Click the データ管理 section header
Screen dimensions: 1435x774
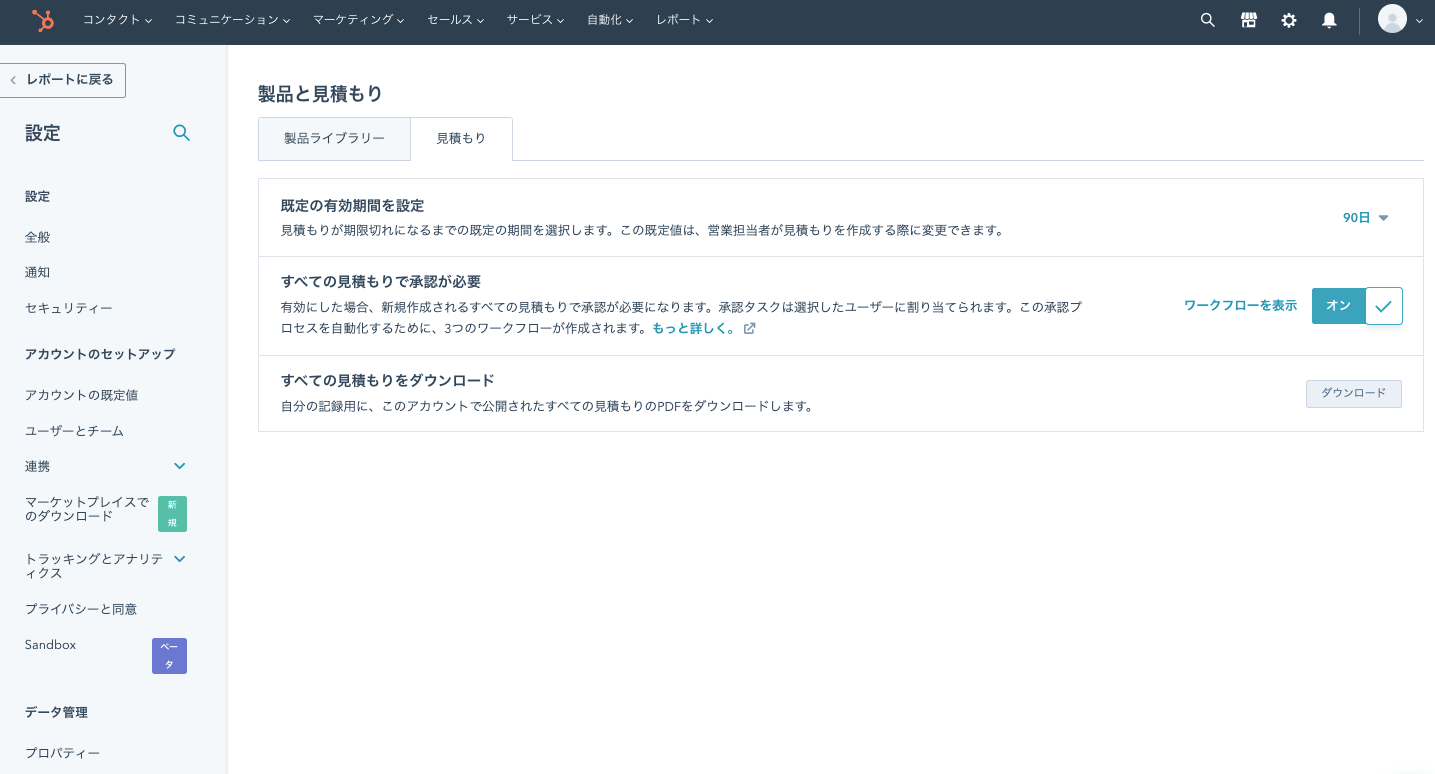click(x=56, y=713)
